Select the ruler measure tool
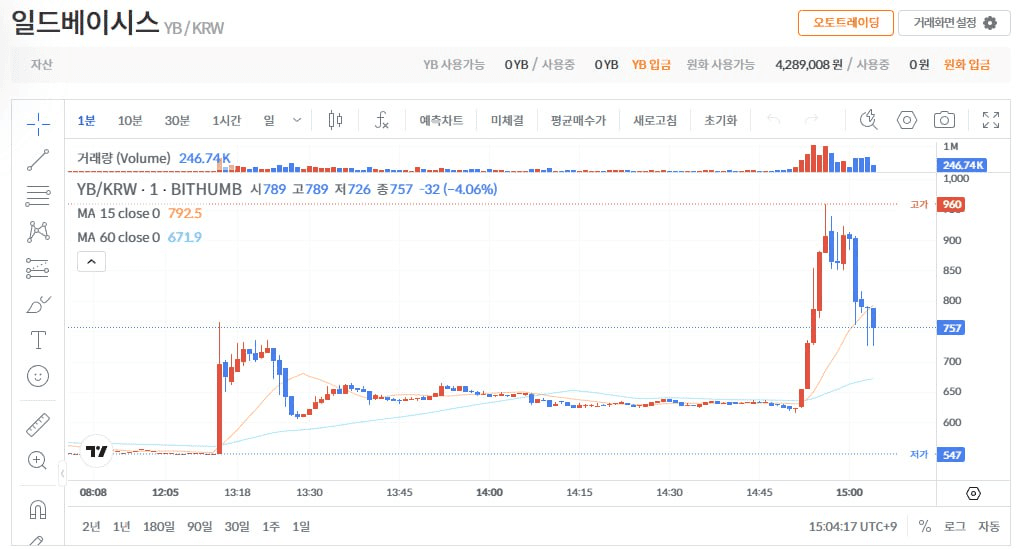This screenshot has width=1017, height=549. (x=38, y=424)
